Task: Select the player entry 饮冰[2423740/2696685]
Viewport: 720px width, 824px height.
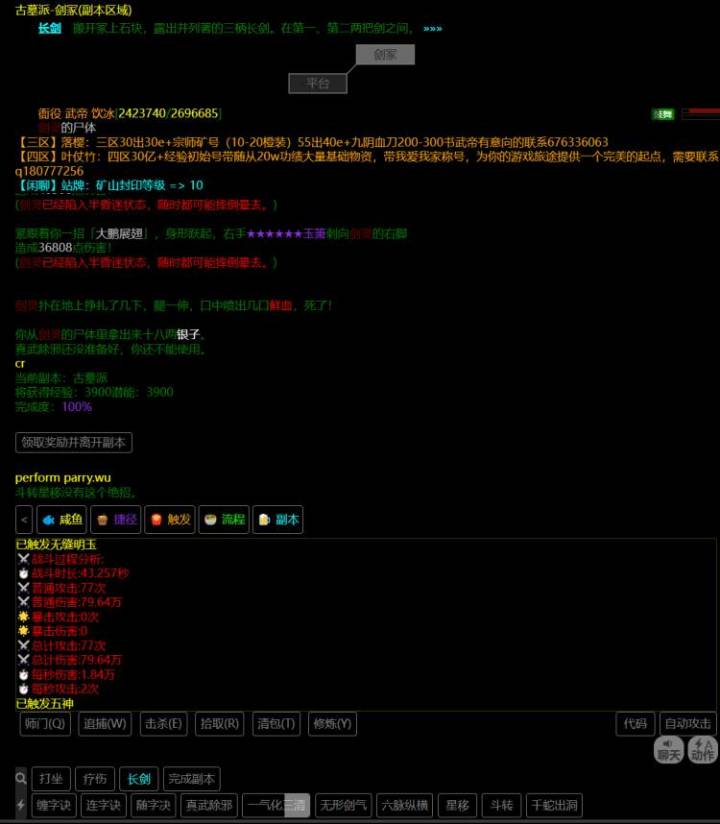Action: 130,113
